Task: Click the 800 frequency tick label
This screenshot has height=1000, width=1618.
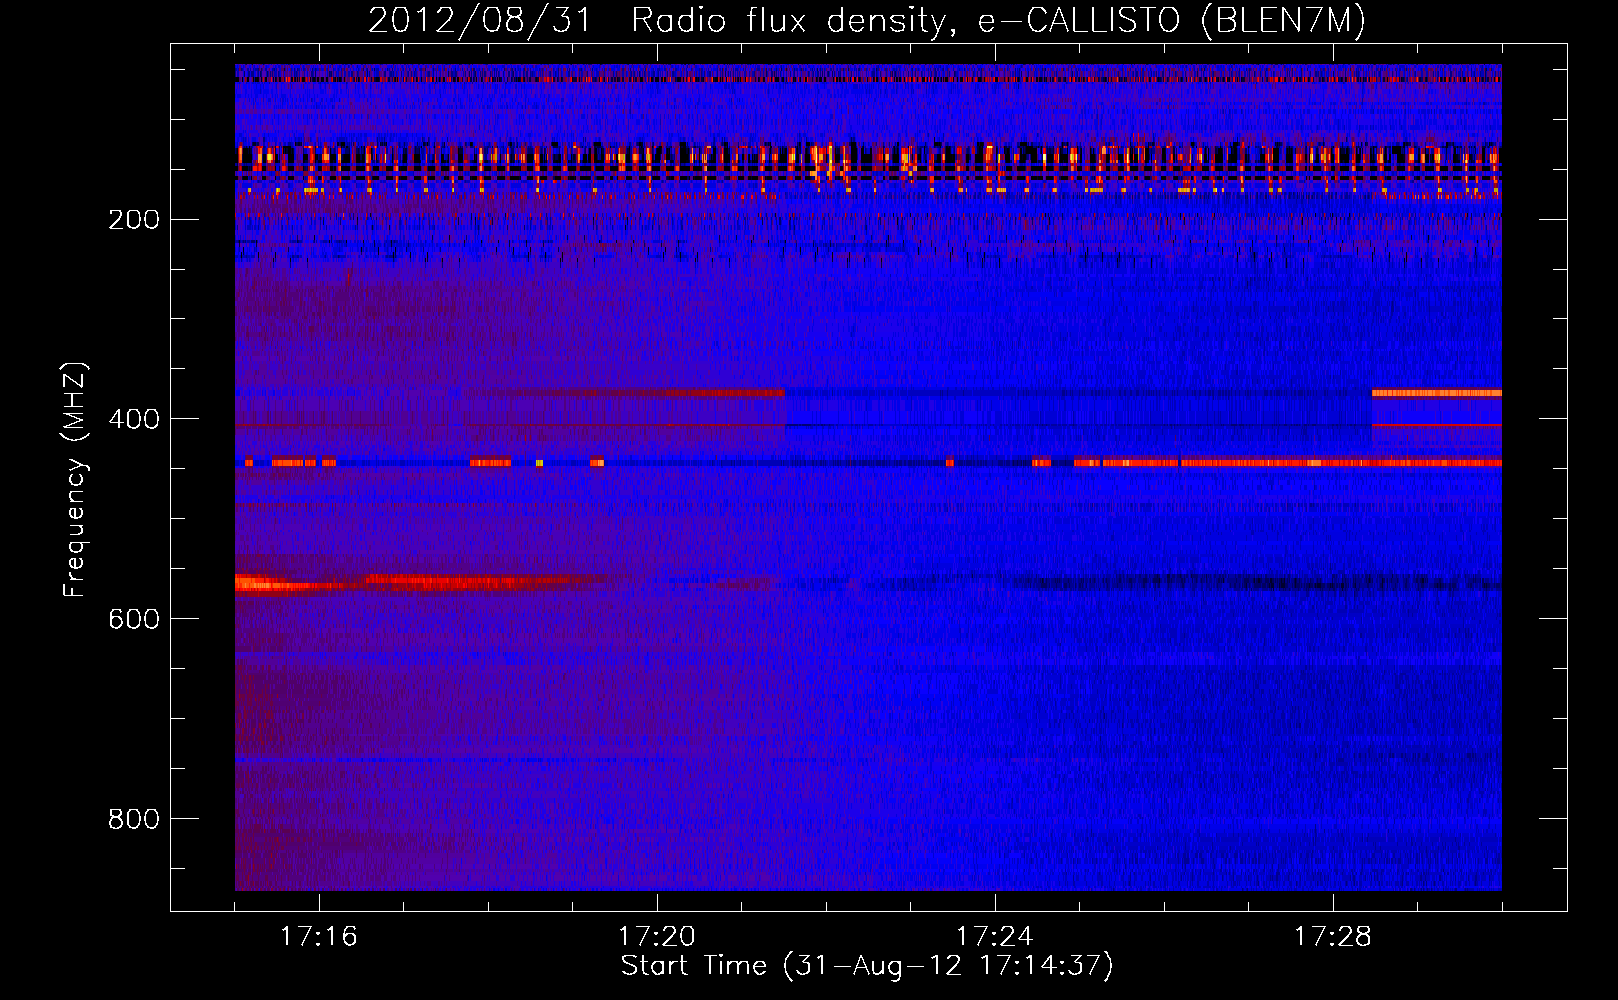Action: 133,819
